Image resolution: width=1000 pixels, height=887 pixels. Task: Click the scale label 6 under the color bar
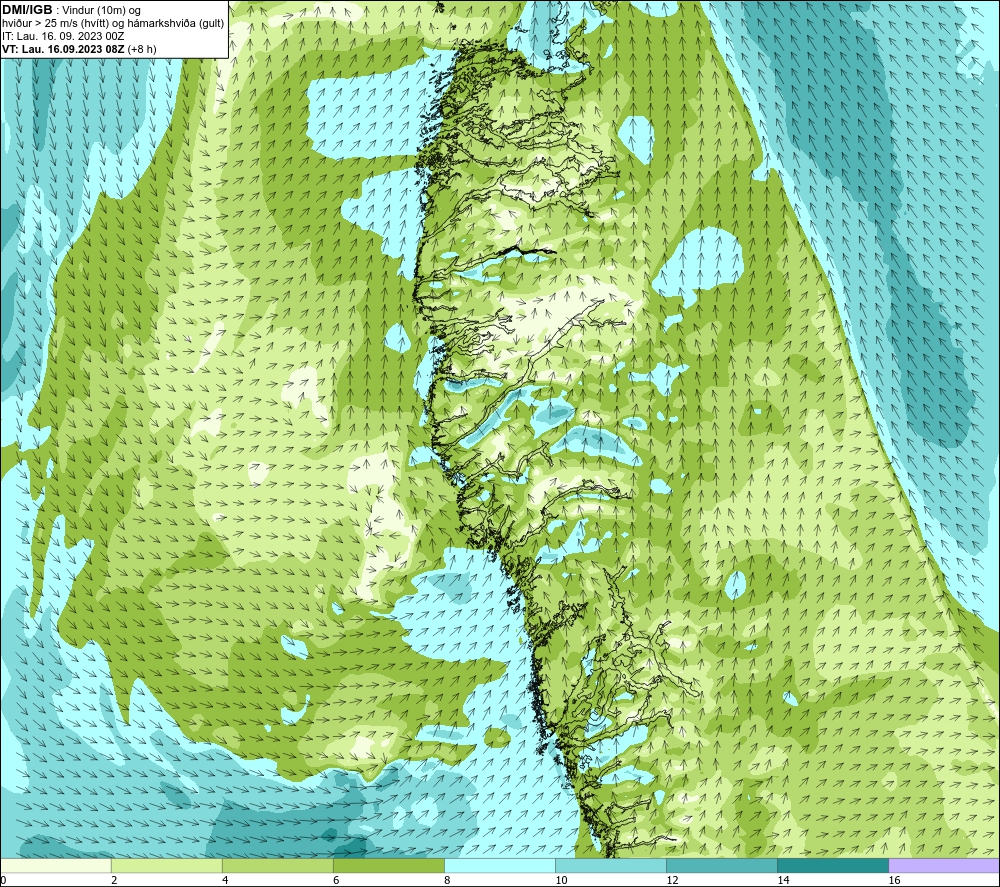tap(336, 881)
